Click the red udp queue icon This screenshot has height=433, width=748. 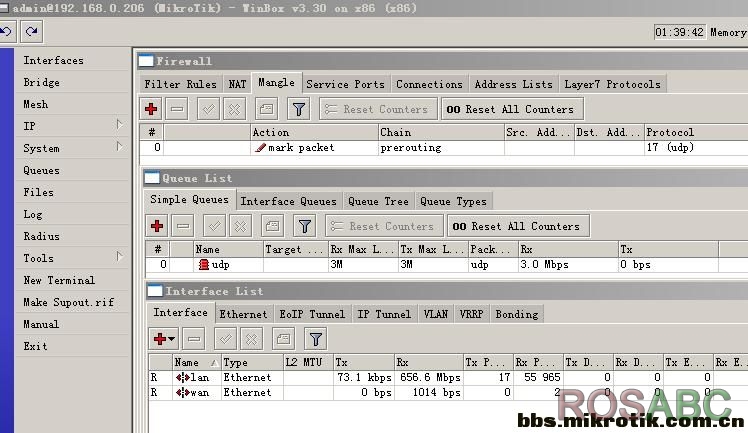click(204, 264)
